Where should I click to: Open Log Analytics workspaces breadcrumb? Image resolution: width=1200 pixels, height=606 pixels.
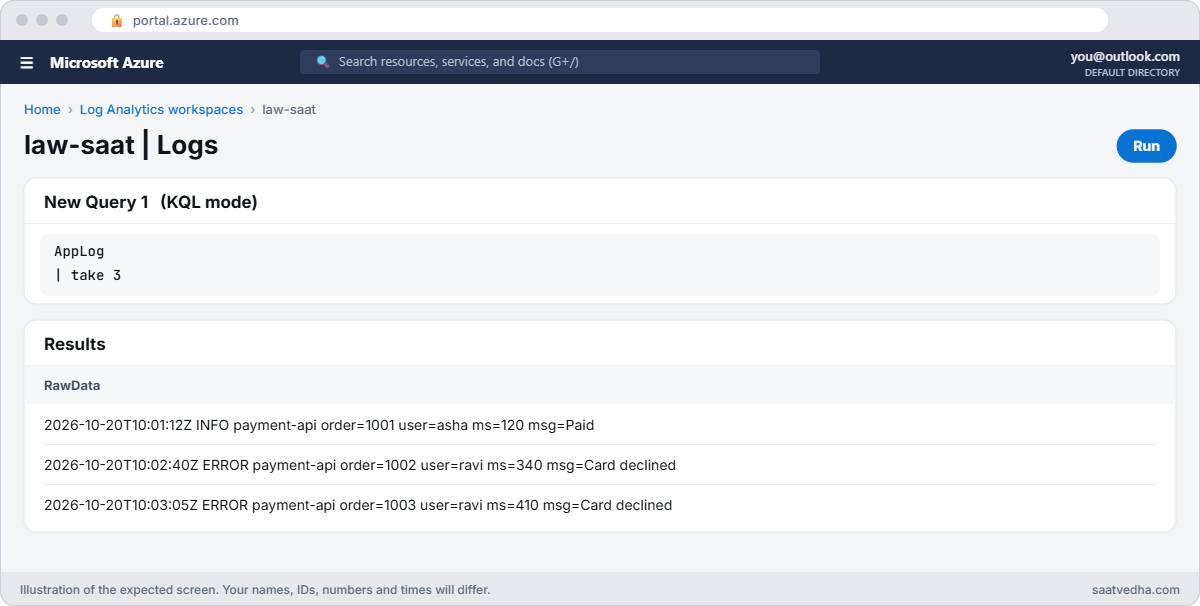click(x=161, y=110)
